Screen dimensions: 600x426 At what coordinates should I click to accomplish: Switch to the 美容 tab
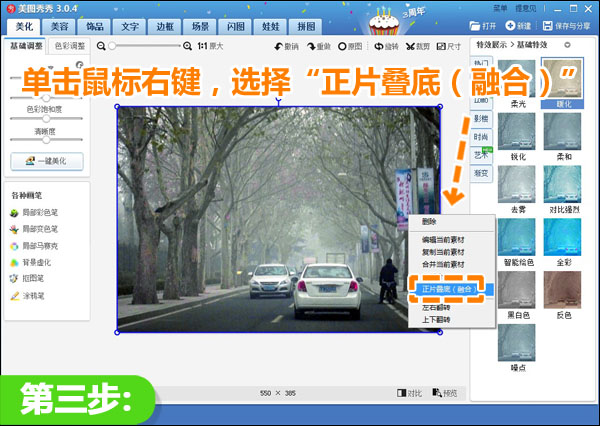pos(59,27)
